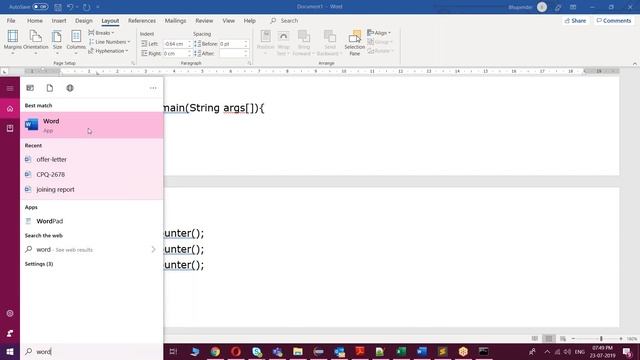Switch to Word on the taskbar
This screenshot has width=640, height=360.
tap(422, 351)
